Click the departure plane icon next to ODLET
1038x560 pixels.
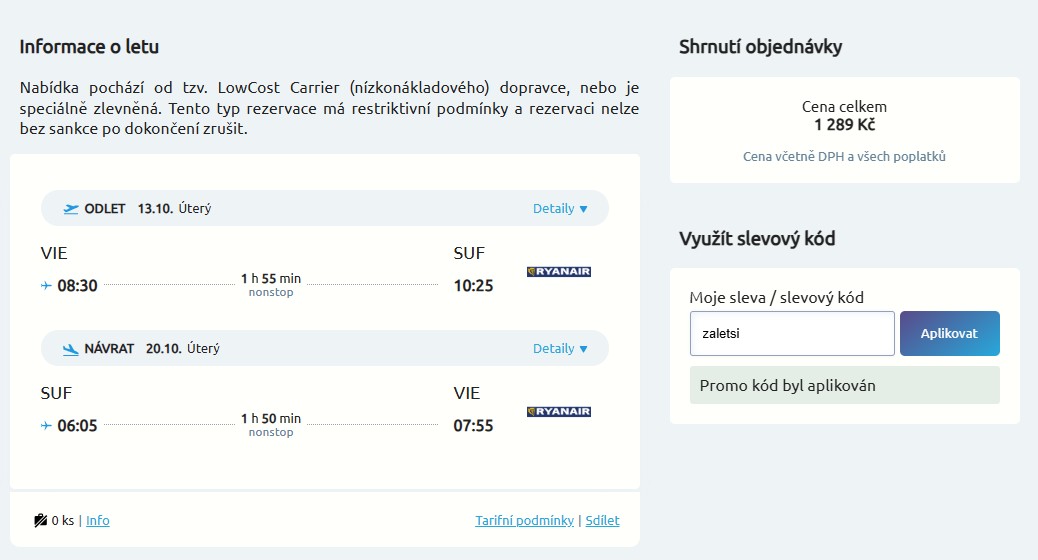pyautogui.click(x=71, y=209)
